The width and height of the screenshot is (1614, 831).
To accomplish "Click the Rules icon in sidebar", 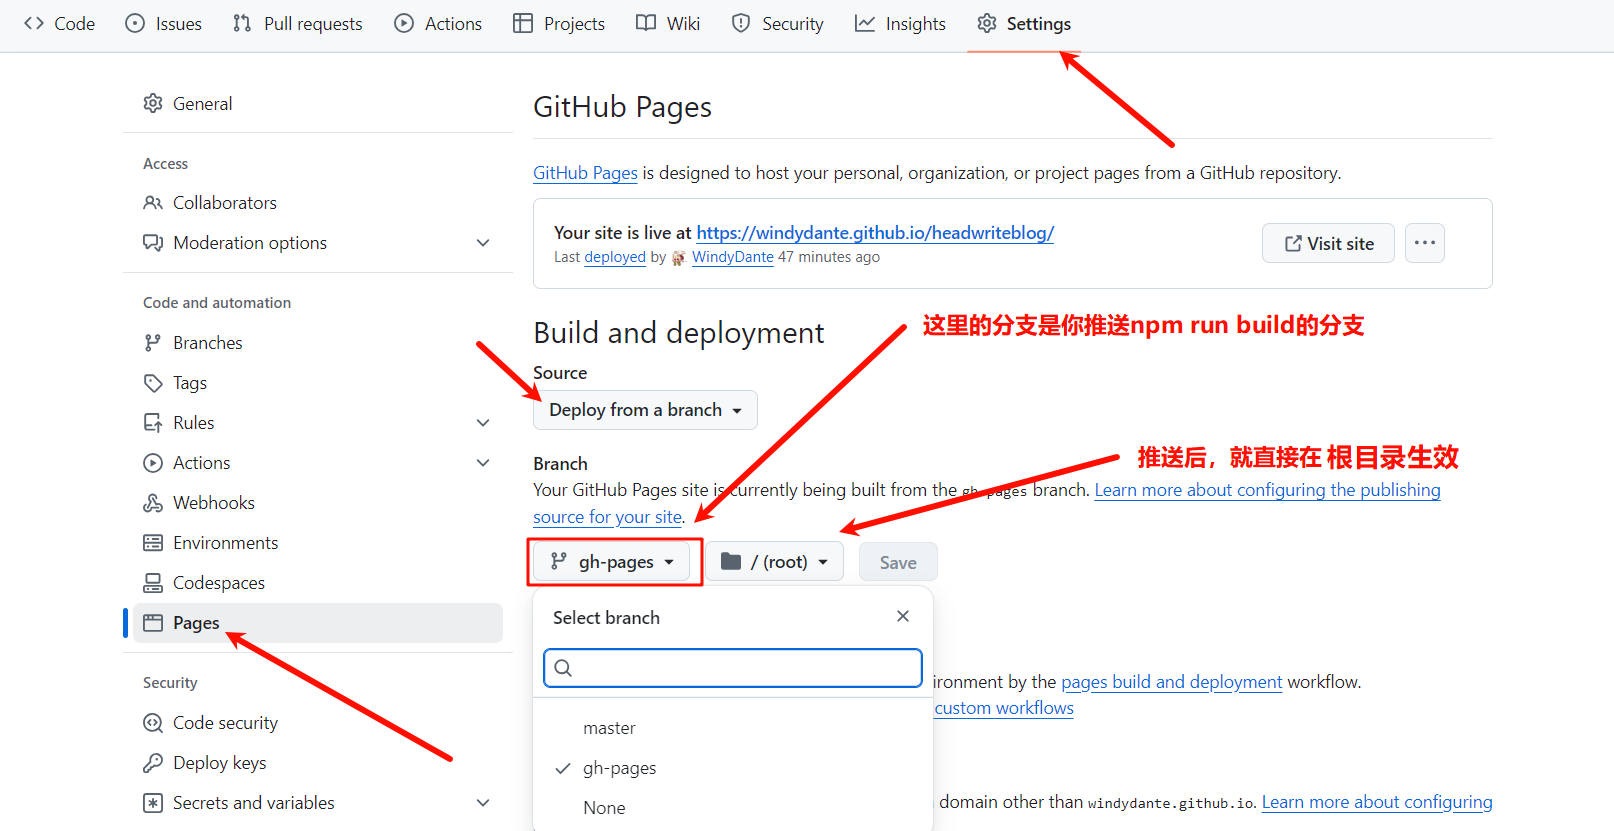I will coord(153,423).
